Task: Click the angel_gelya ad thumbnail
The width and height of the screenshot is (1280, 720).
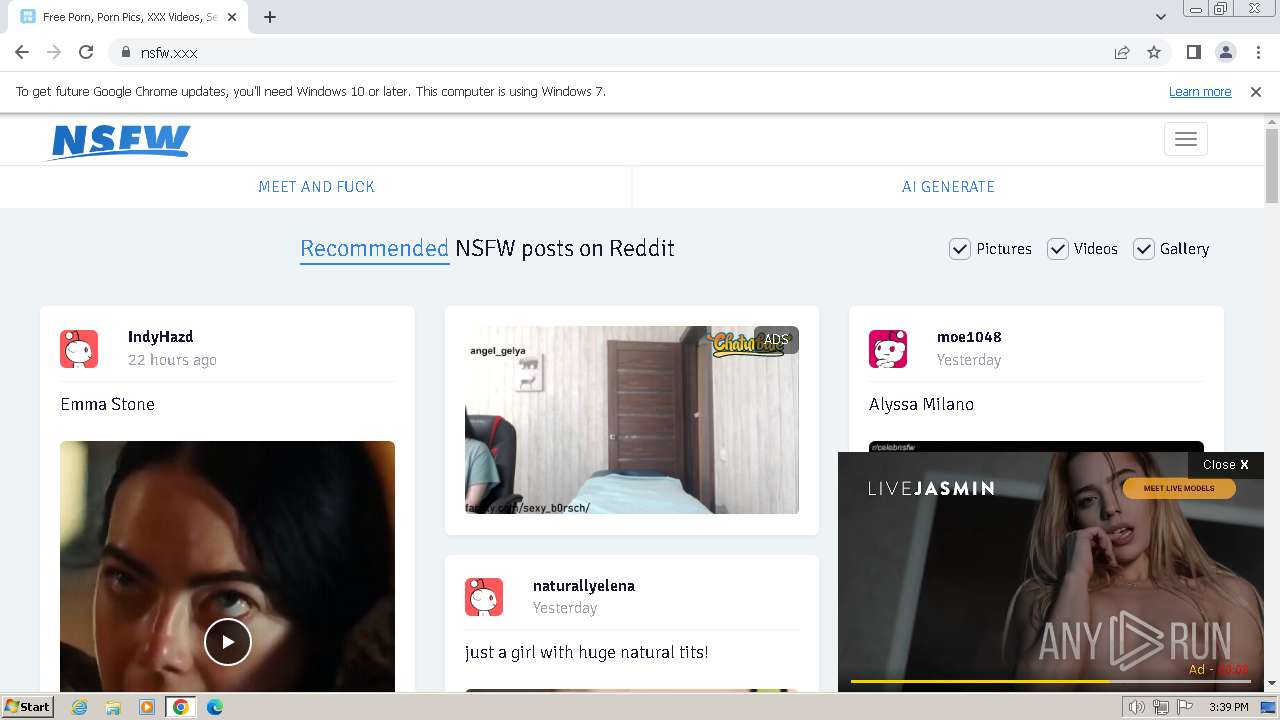Action: pos(632,420)
